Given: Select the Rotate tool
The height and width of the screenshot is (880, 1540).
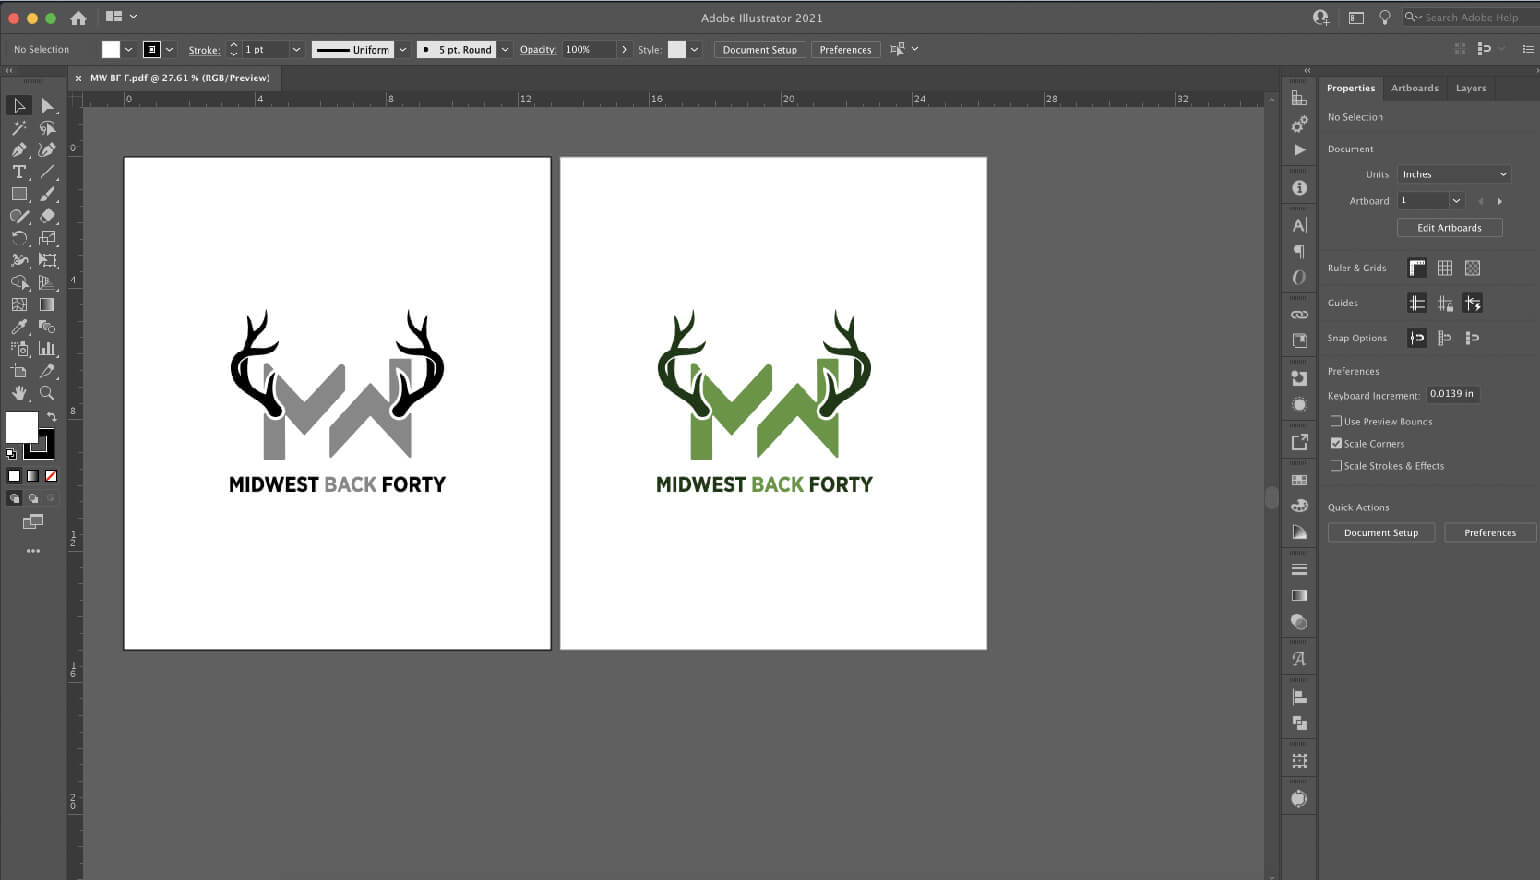Looking at the screenshot, I should point(19,238).
